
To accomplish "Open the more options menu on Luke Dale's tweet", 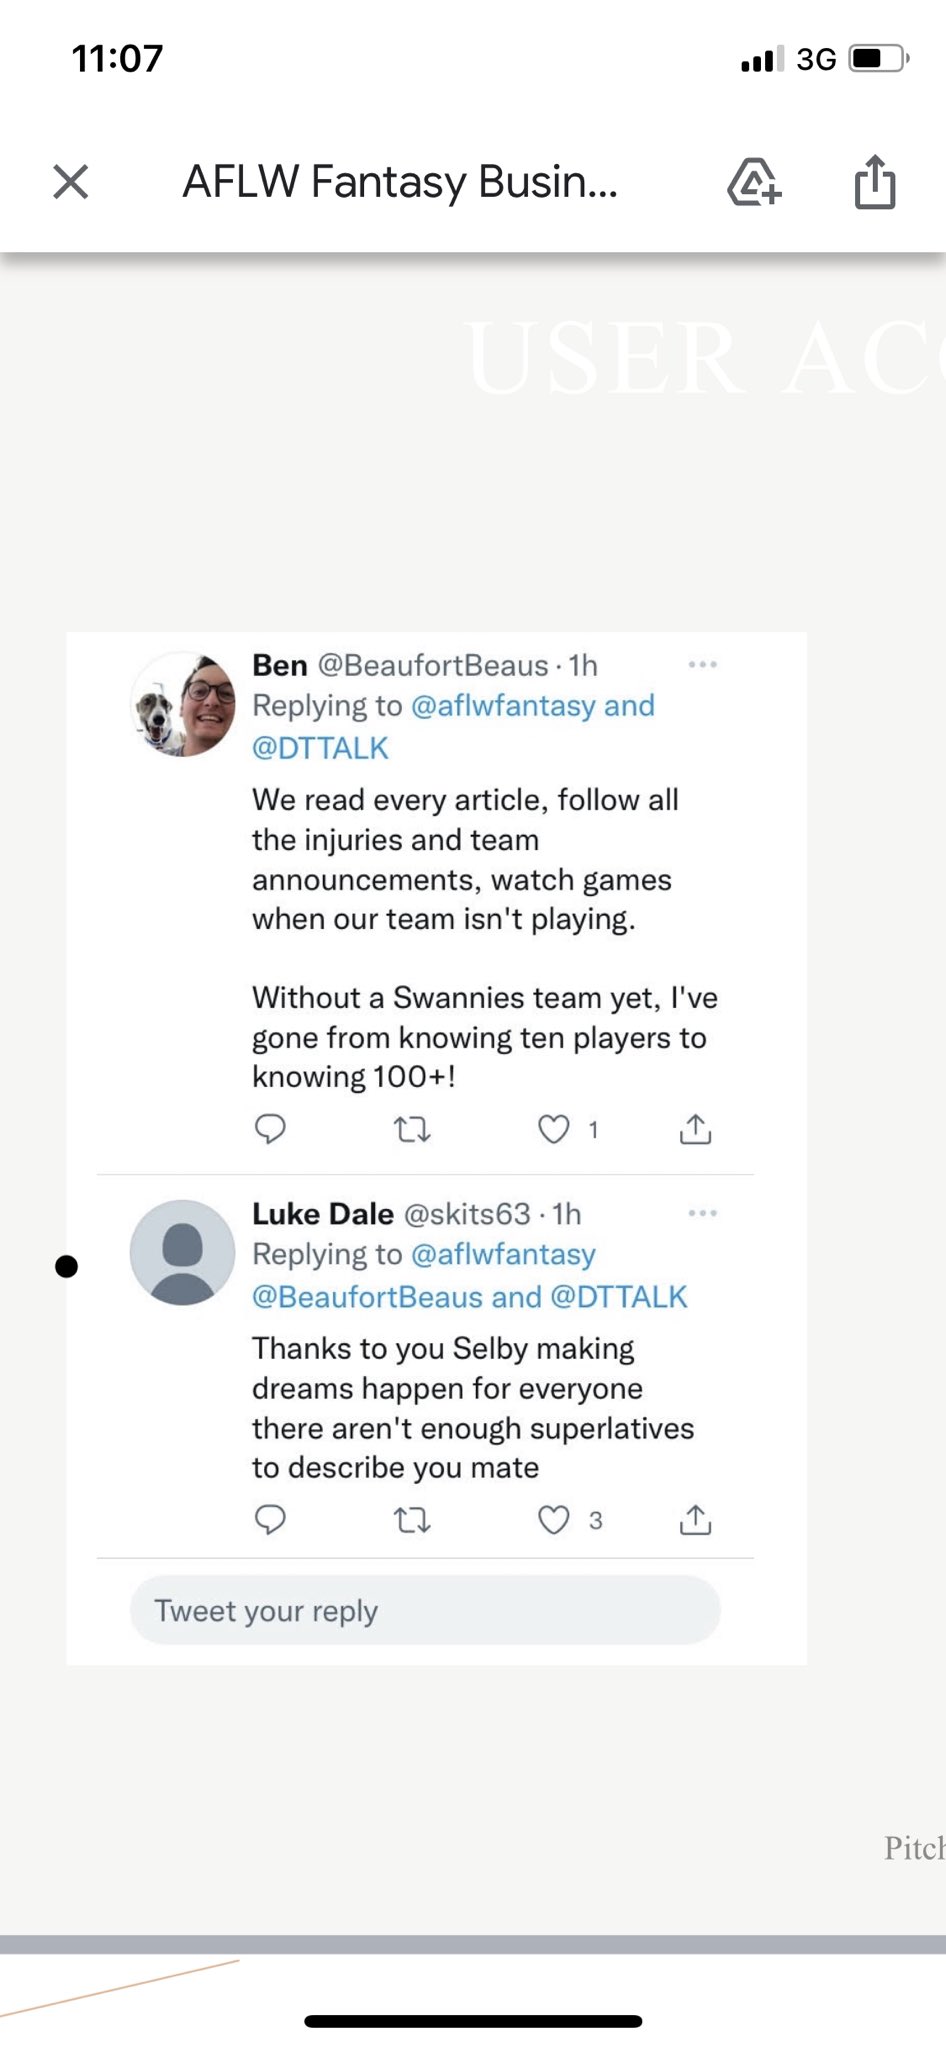I will 704,1213.
